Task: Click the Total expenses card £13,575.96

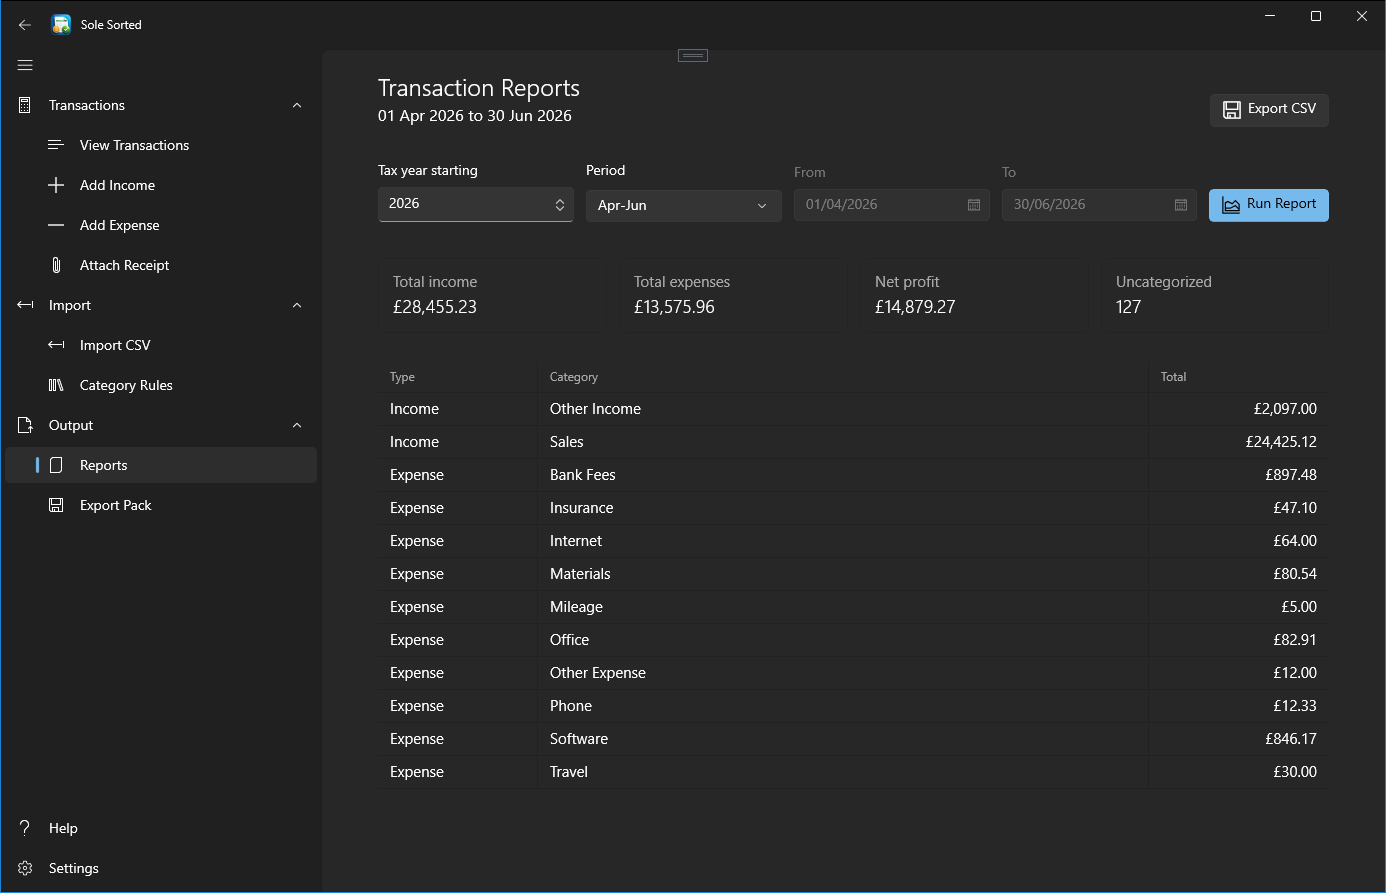Action: click(732, 295)
